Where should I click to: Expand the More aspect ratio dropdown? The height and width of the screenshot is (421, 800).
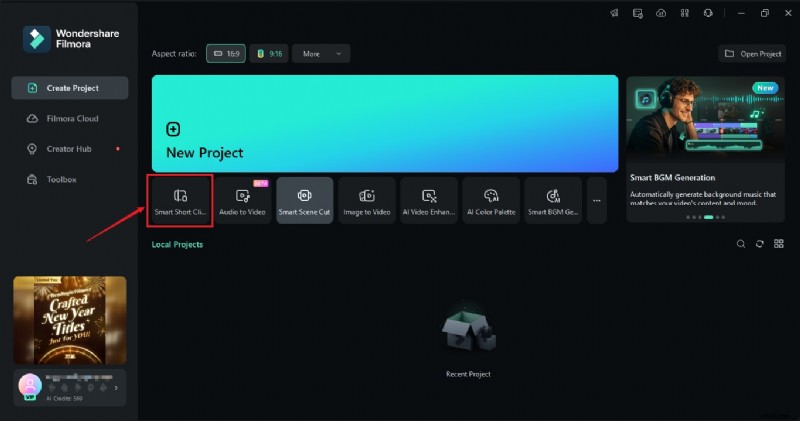coord(321,53)
